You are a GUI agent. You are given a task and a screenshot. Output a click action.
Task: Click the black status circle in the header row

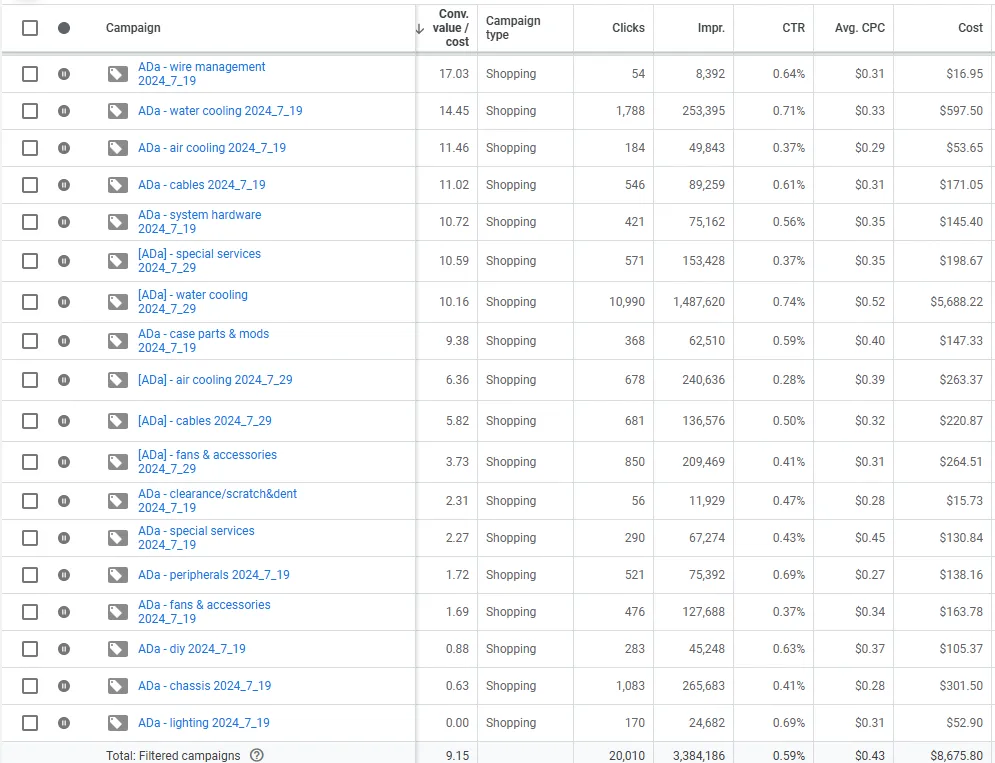(x=63, y=27)
